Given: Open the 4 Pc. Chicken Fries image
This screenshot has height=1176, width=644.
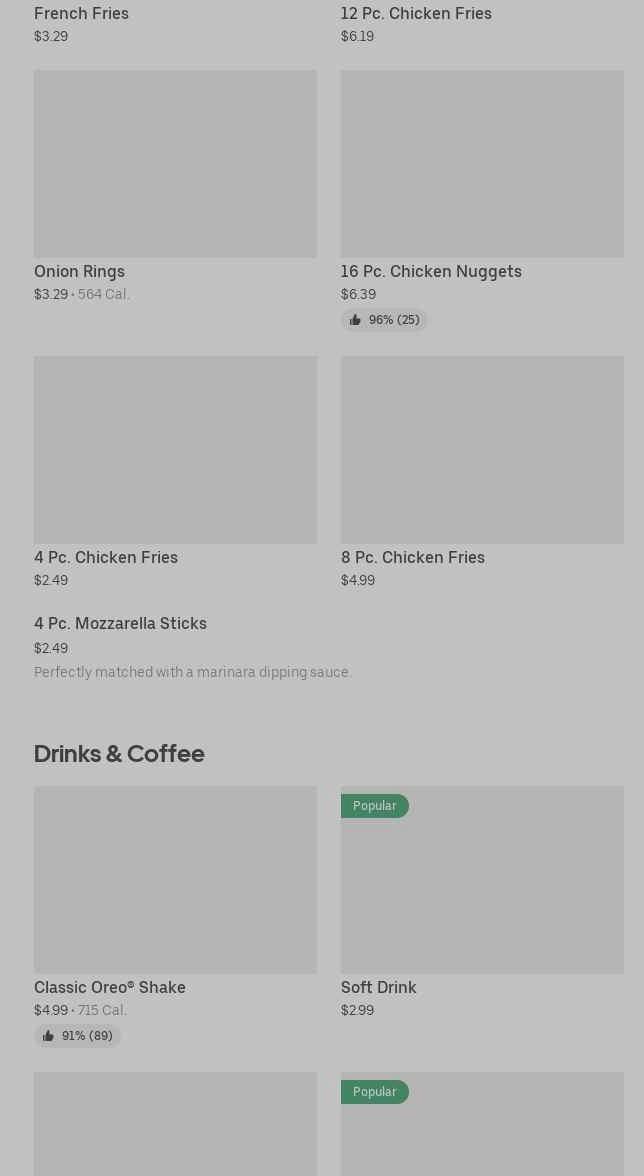Looking at the screenshot, I should click(175, 449).
